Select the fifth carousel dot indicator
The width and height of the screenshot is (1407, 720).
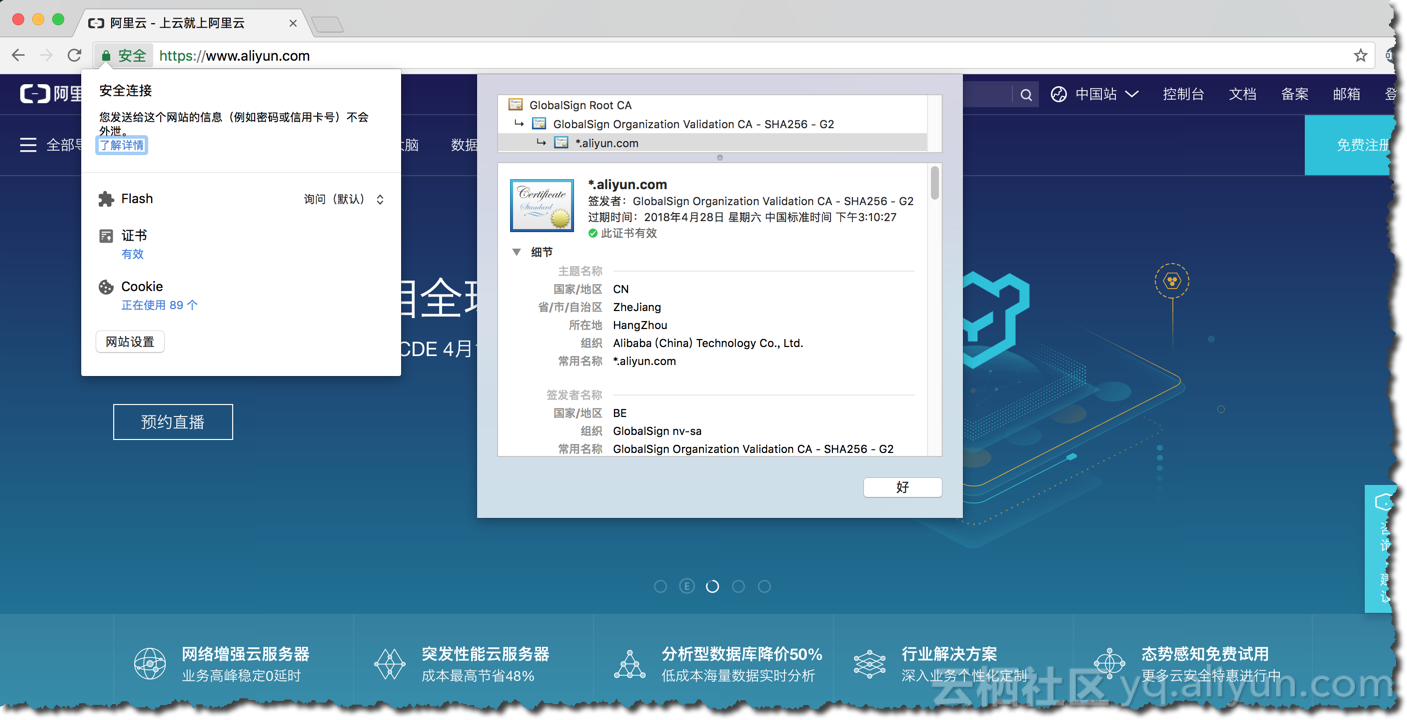(764, 586)
